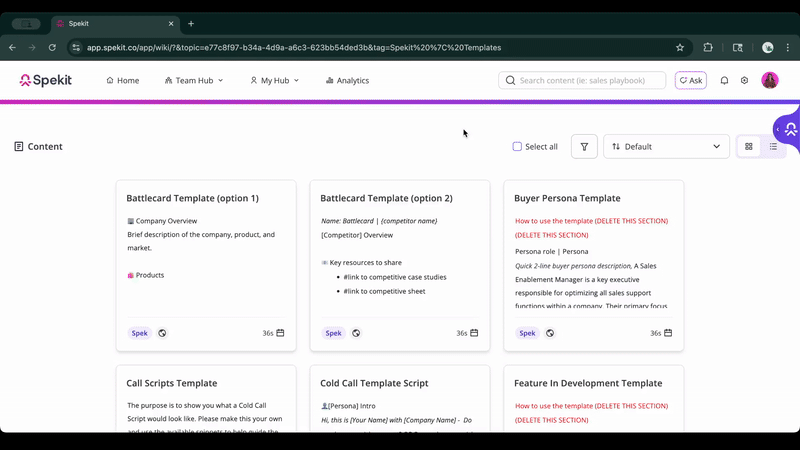Image resolution: width=800 pixels, height=450 pixels.
Task: Reload the page
Action: coord(52,47)
